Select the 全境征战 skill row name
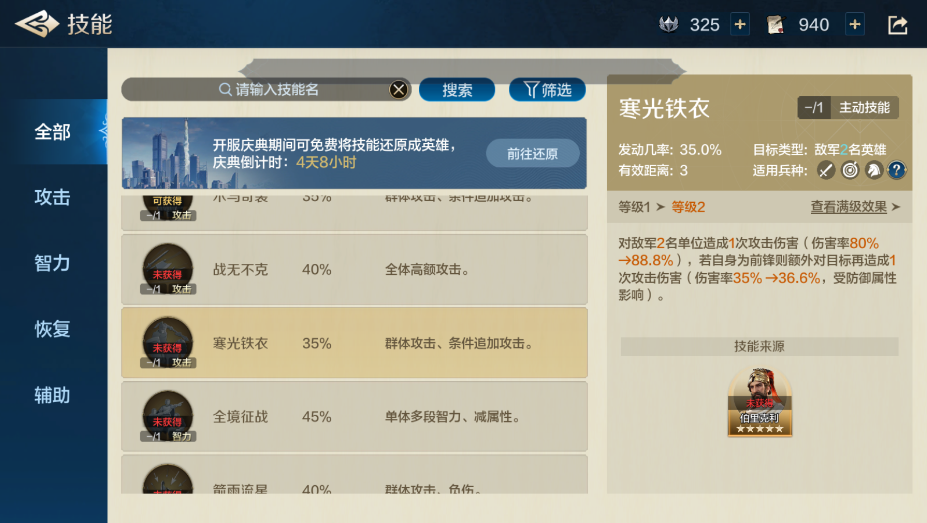Viewport: 927px width, 523px height. click(x=241, y=417)
